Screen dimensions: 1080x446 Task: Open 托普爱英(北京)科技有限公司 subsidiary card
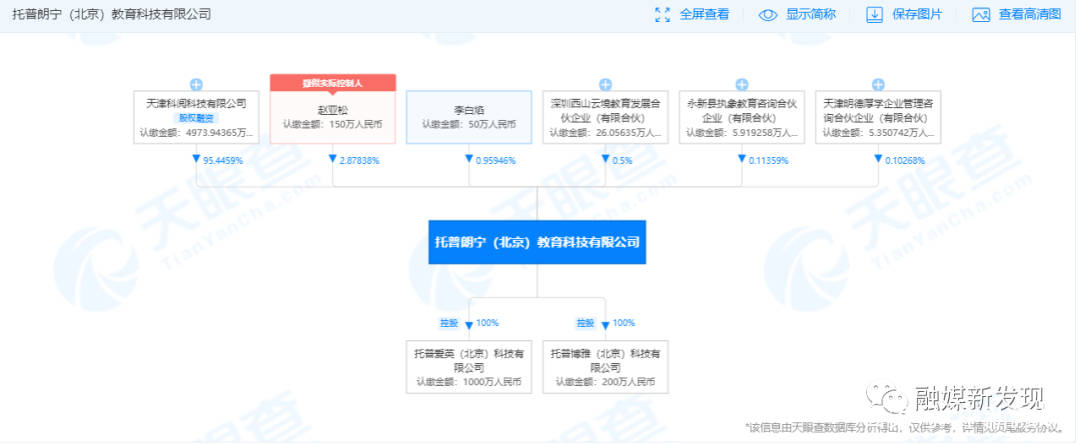pos(469,366)
